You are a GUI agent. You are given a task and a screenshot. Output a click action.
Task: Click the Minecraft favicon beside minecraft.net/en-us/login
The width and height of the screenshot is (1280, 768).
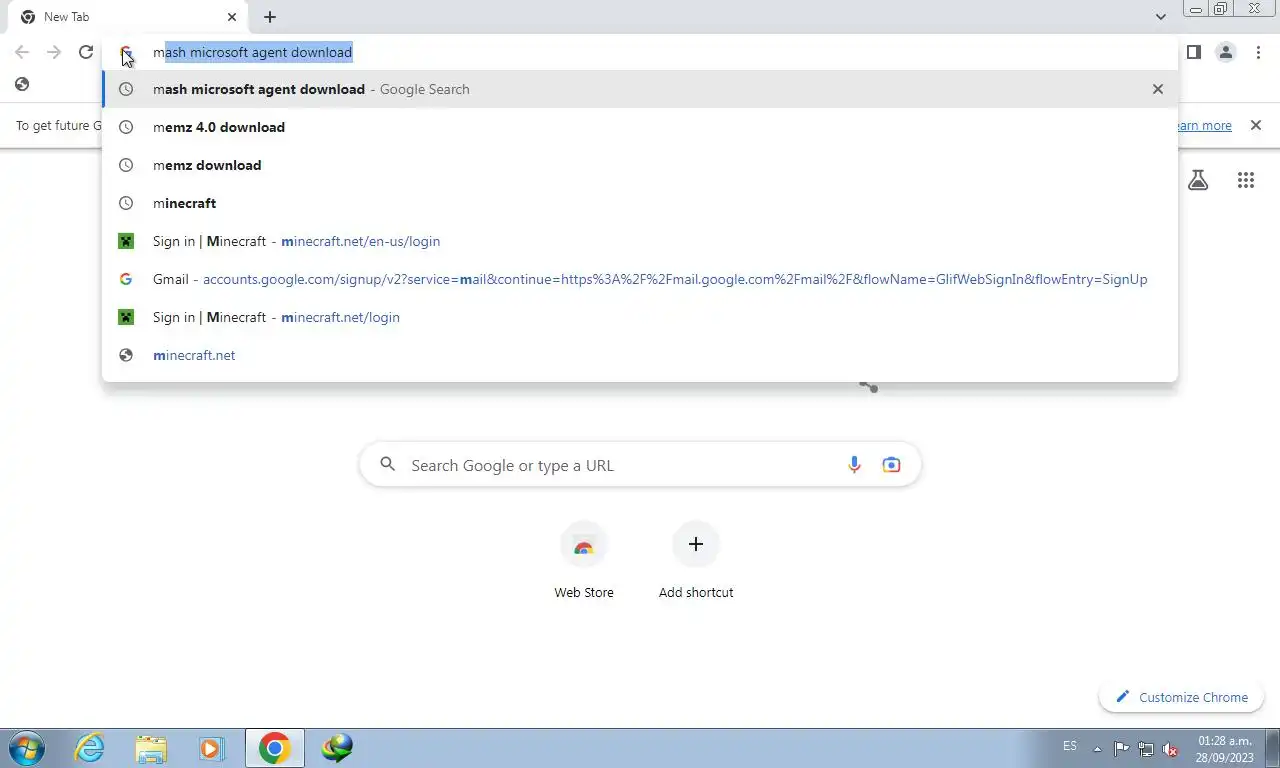[x=126, y=241]
